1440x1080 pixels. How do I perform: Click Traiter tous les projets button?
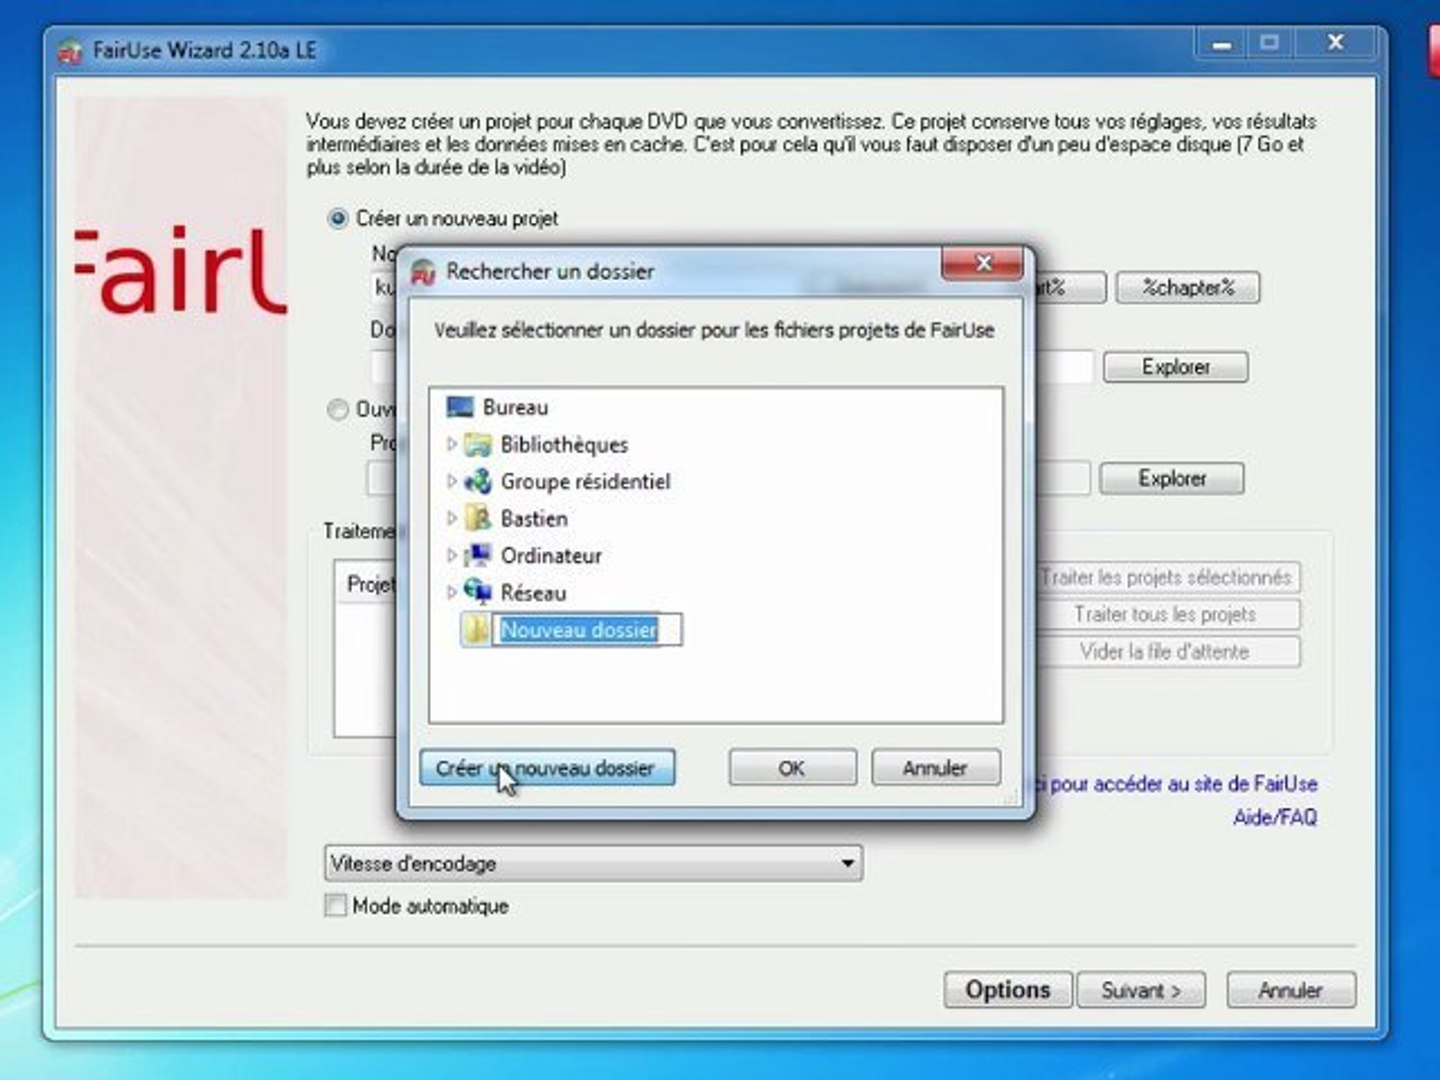(x=1168, y=614)
